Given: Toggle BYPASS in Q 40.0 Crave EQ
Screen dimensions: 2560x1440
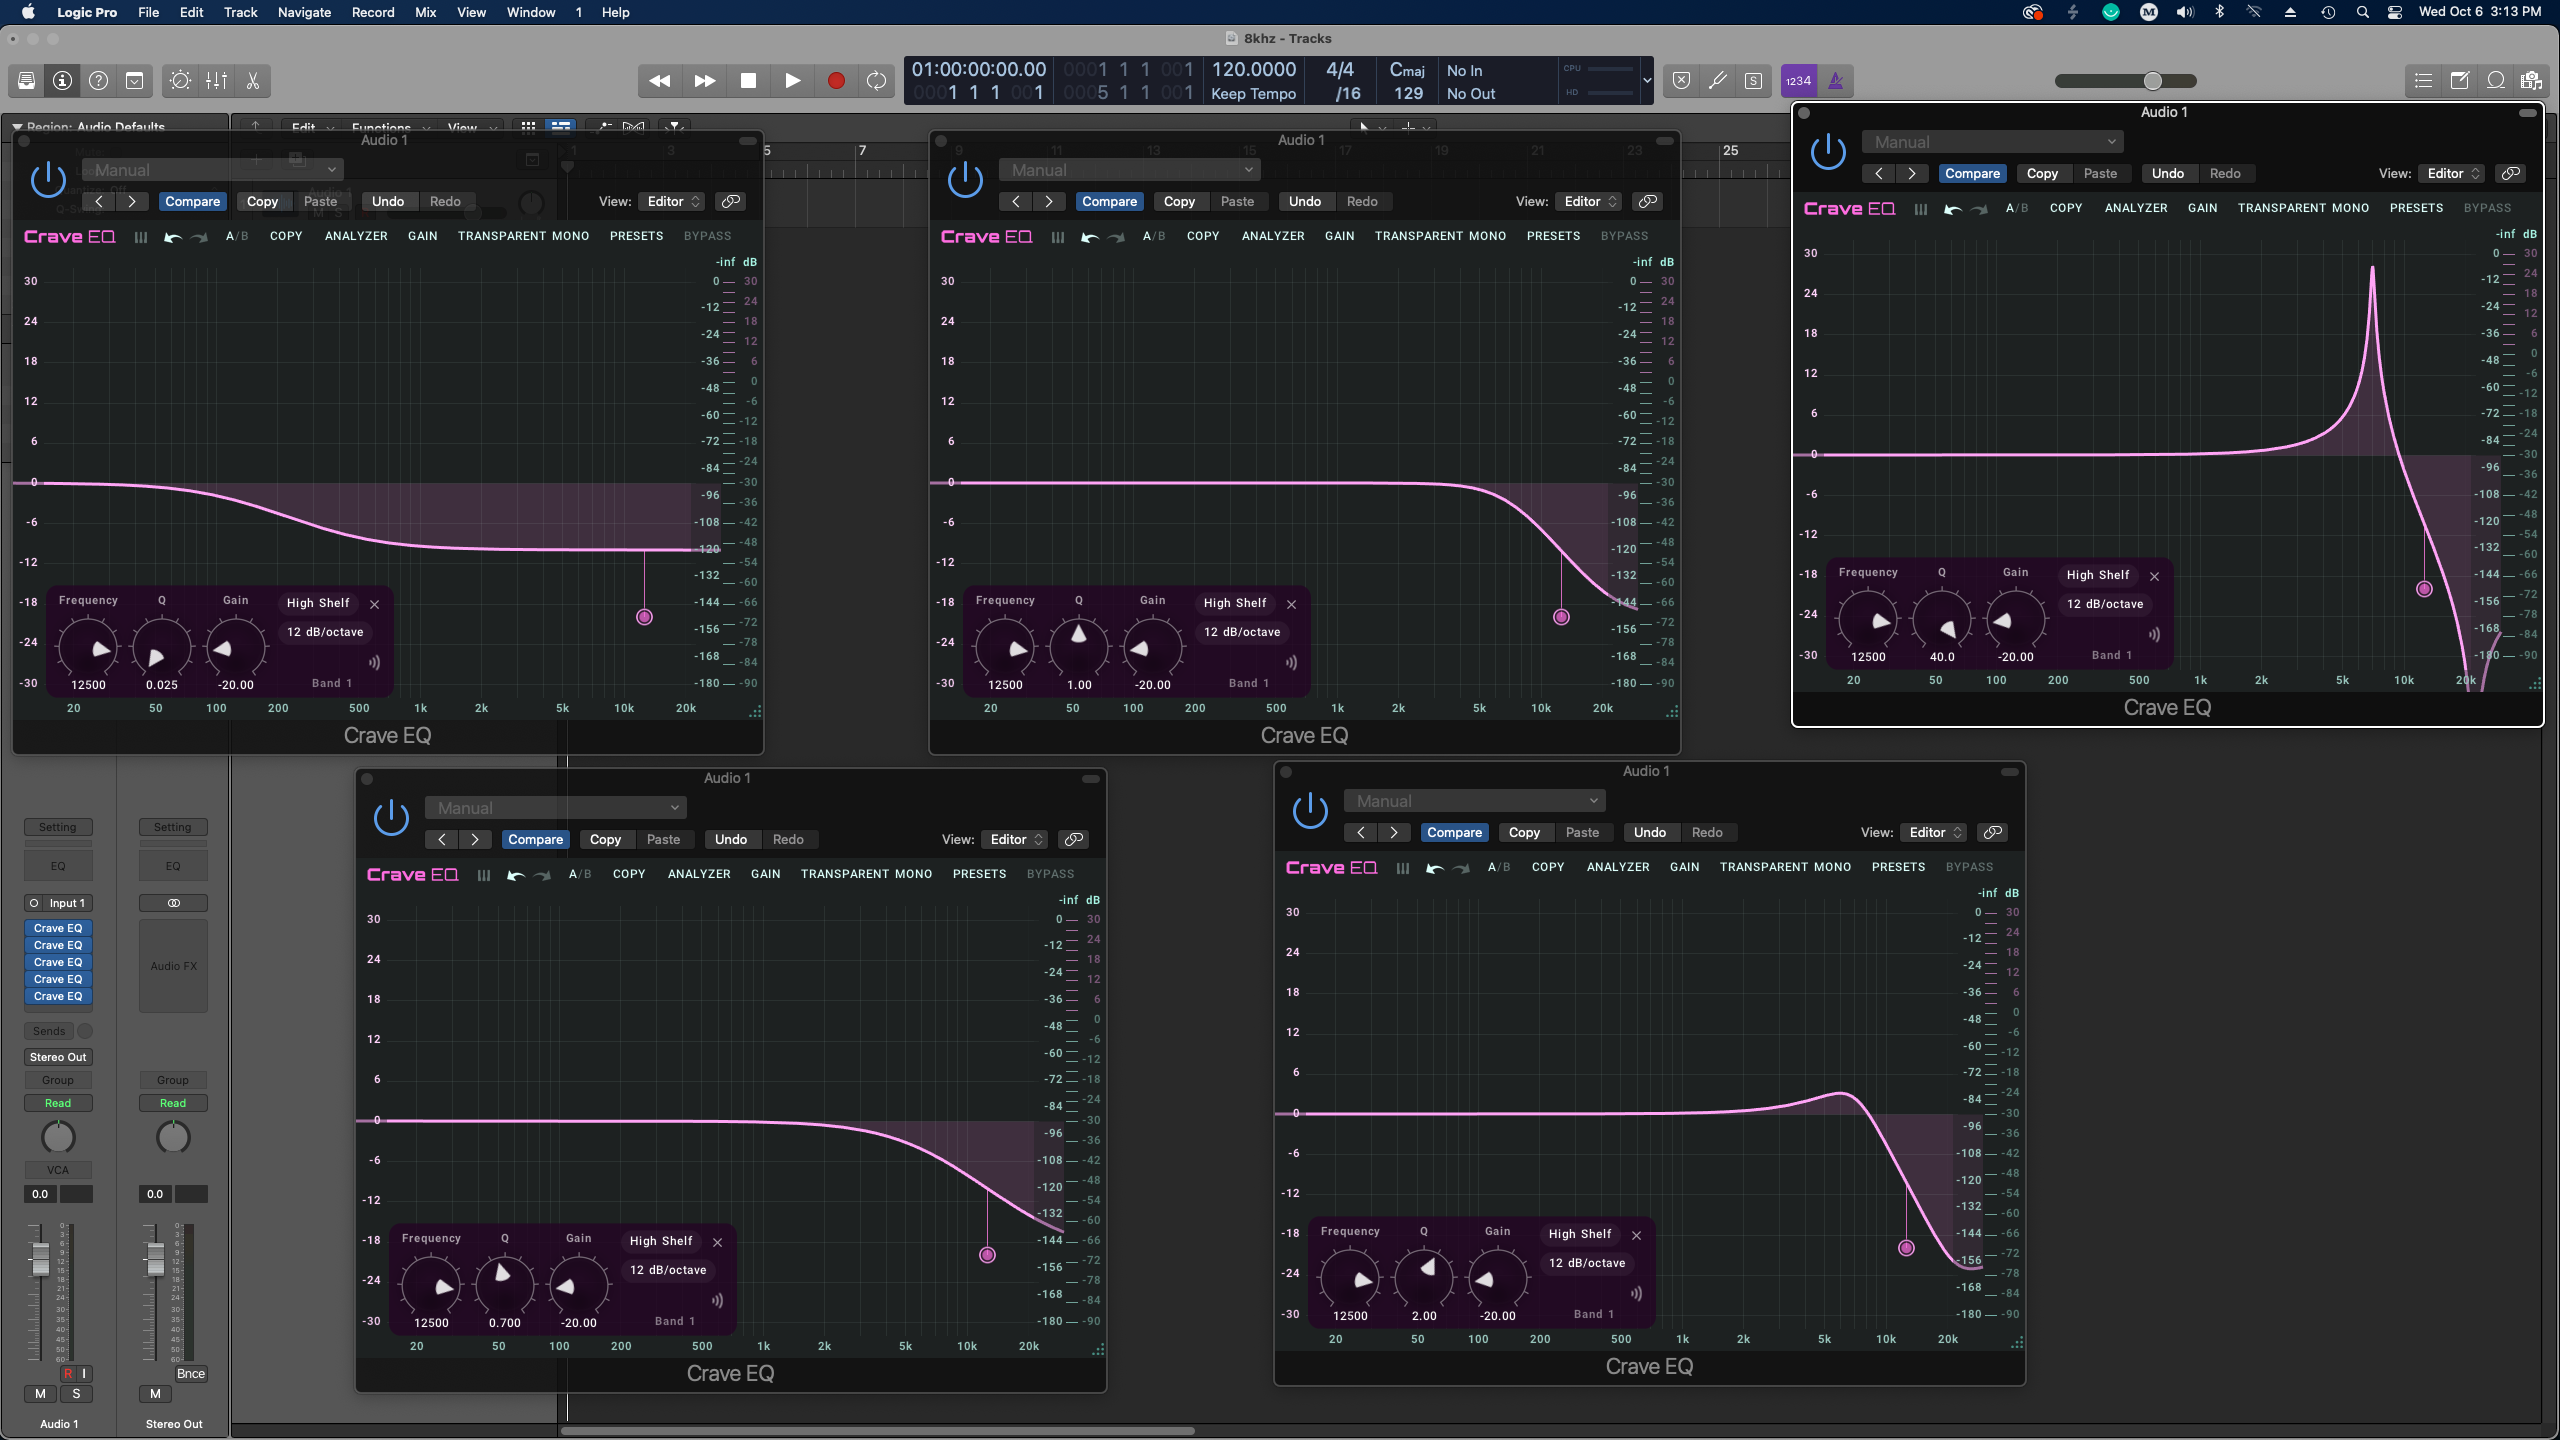Looking at the screenshot, I should 2487,208.
